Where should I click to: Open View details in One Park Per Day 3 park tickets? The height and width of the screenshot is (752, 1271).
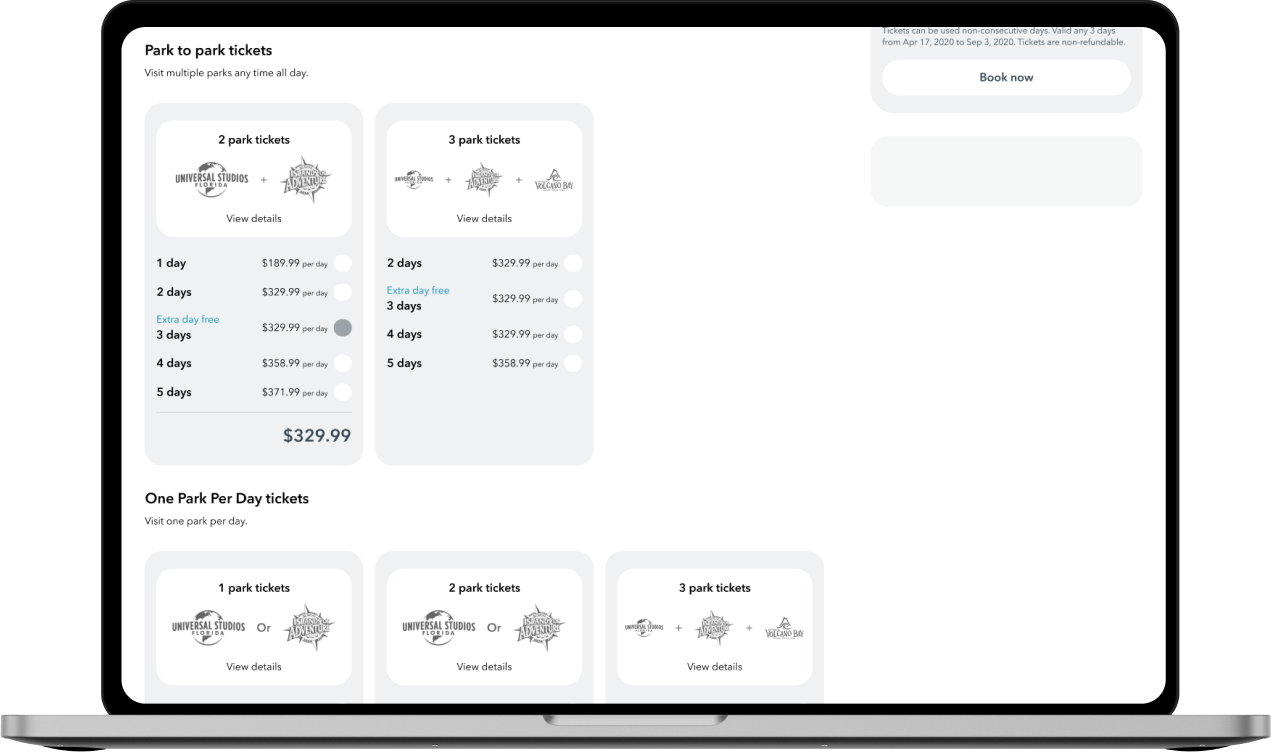[x=715, y=666]
